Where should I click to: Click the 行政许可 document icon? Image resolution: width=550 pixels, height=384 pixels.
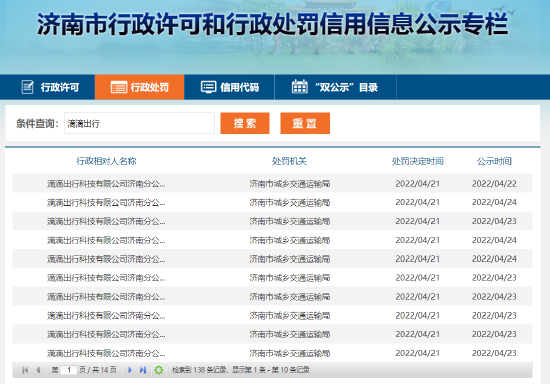click(28, 87)
